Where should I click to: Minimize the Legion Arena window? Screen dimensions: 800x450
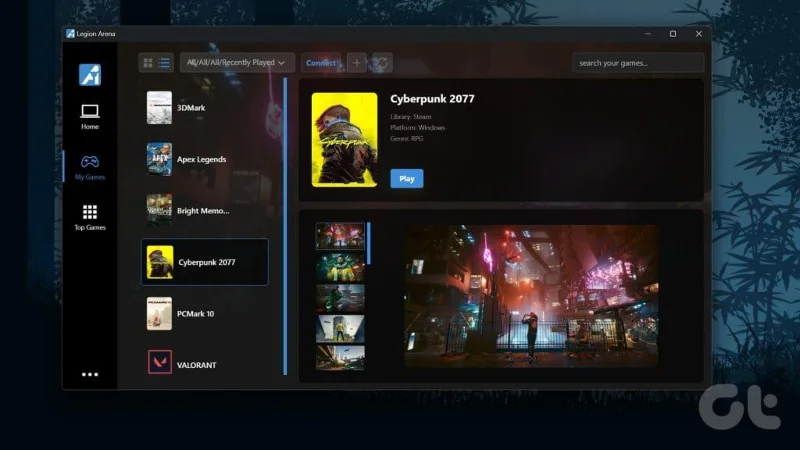click(647, 34)
